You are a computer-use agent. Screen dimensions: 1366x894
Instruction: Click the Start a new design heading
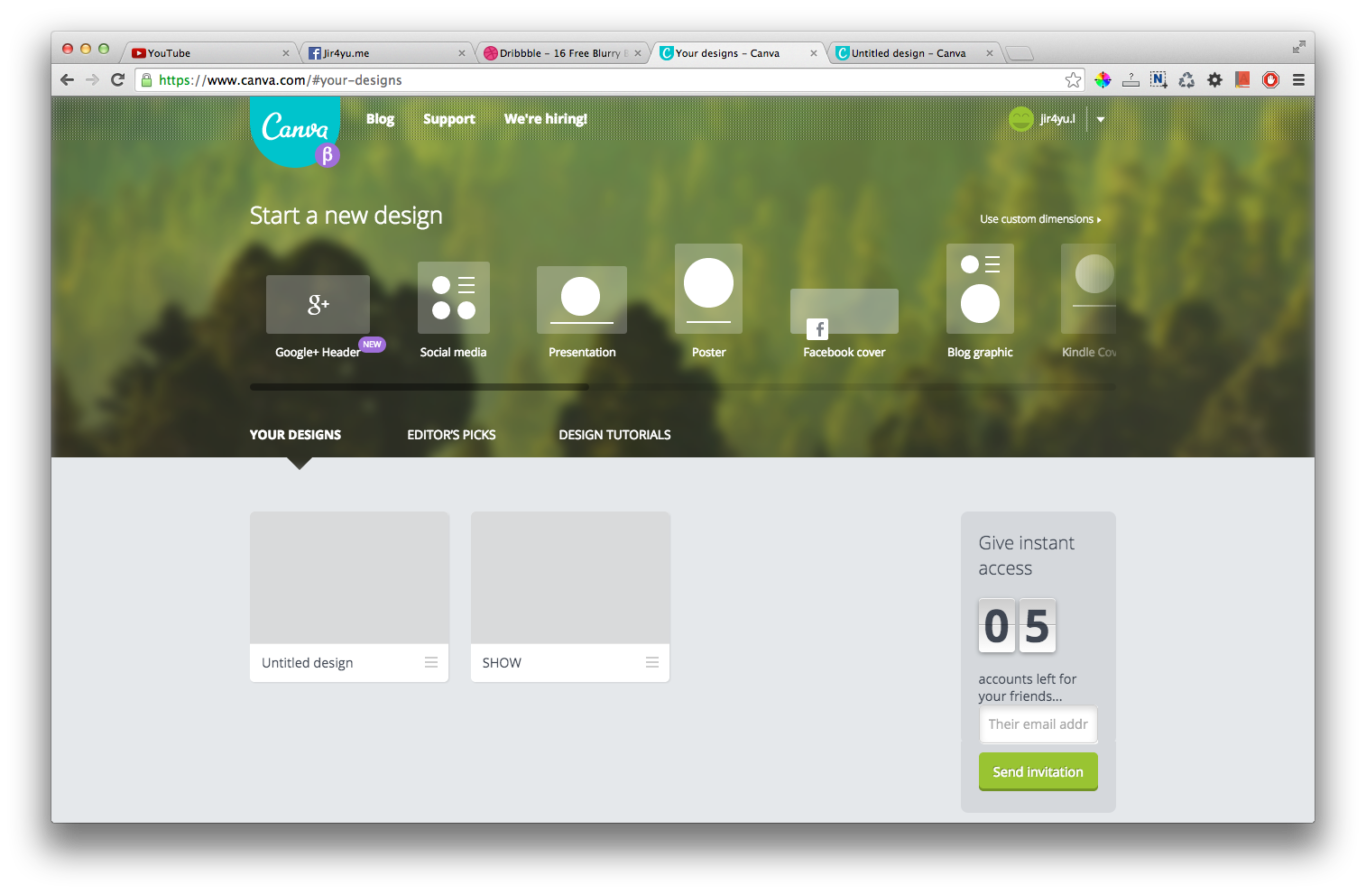346,215
